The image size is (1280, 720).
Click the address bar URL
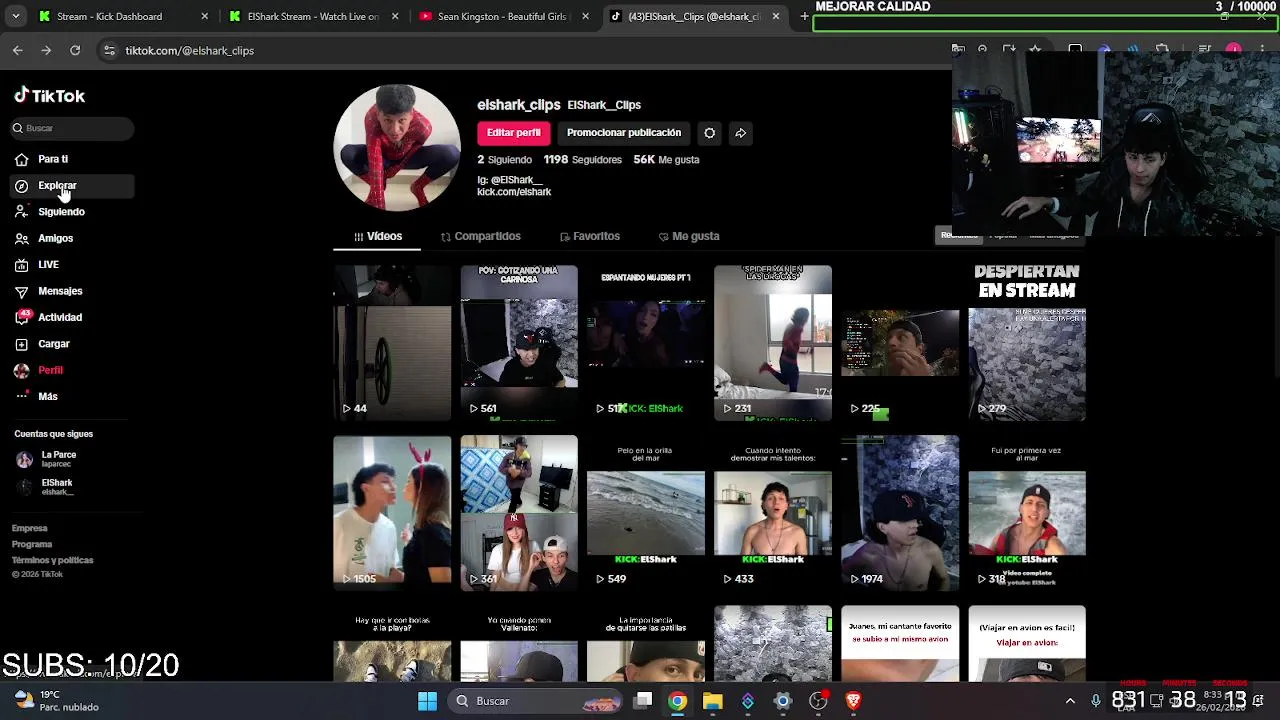click(189, 50)
